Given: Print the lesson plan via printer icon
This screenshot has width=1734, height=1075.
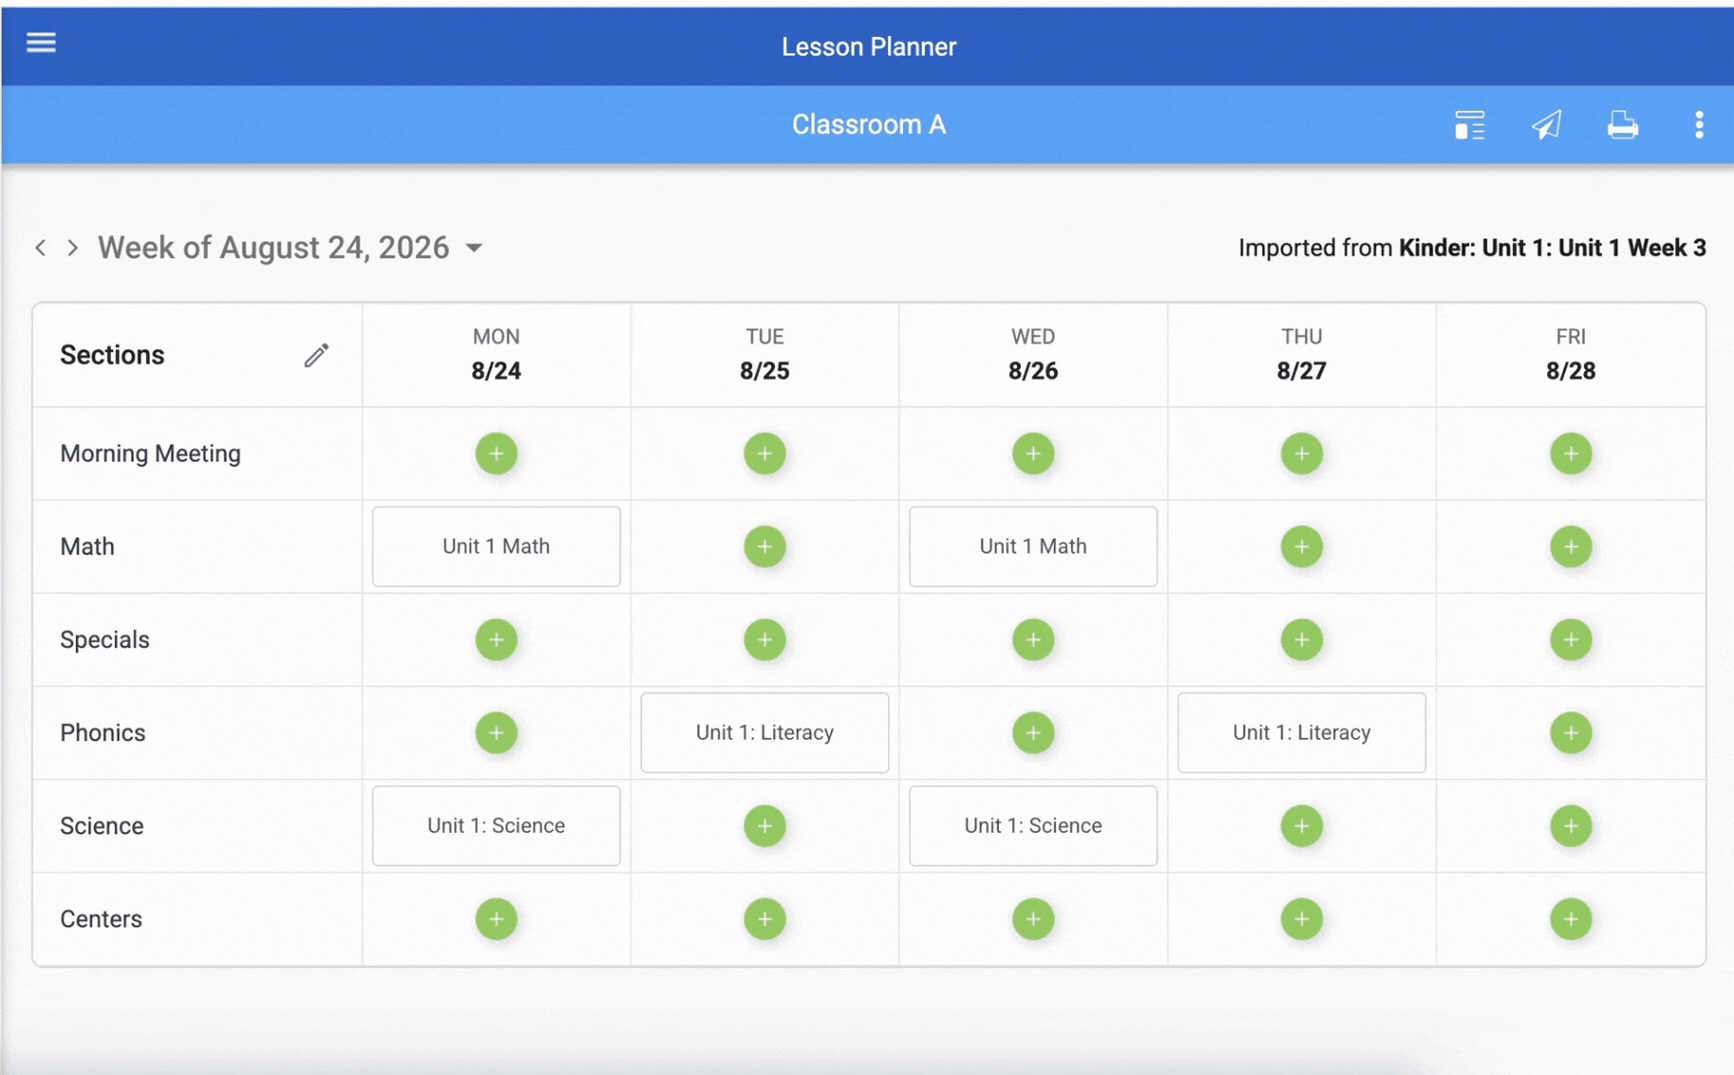Looking at the screenshot, I should (x=1622, y=125).
